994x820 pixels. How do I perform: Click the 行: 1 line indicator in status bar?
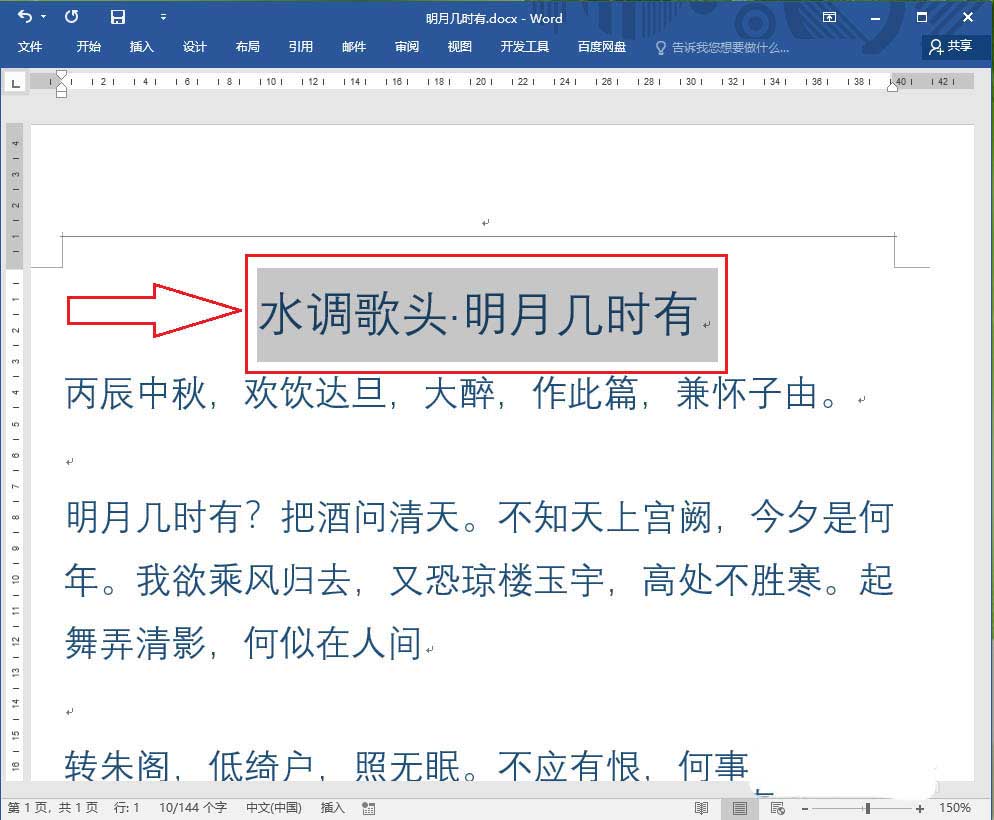click(126, 807)
